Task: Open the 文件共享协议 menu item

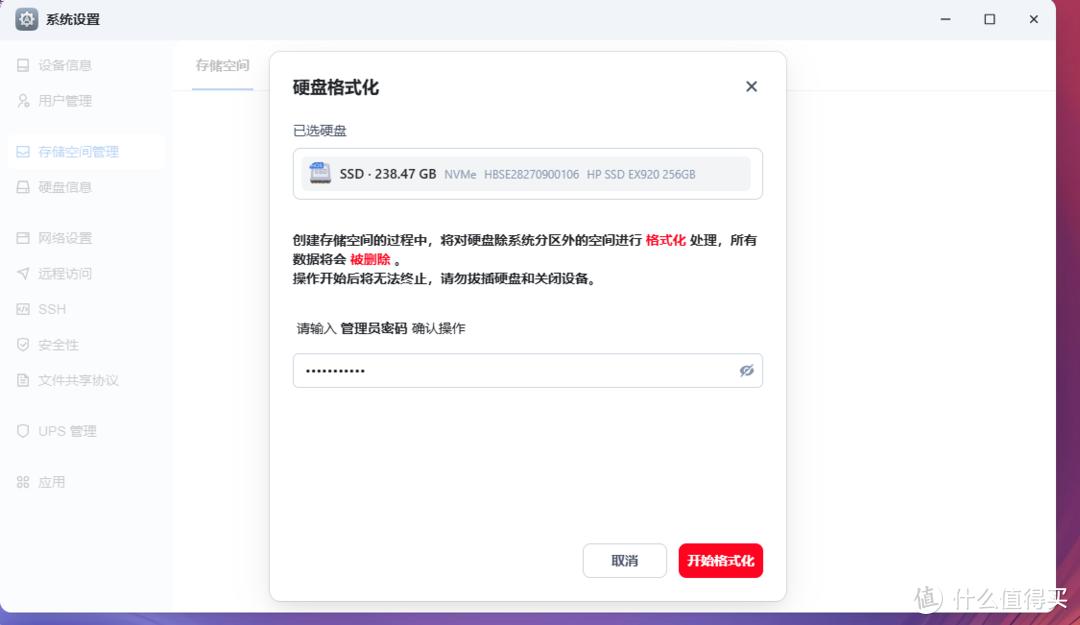Action: pyautogui.click(x=78, y=380)
